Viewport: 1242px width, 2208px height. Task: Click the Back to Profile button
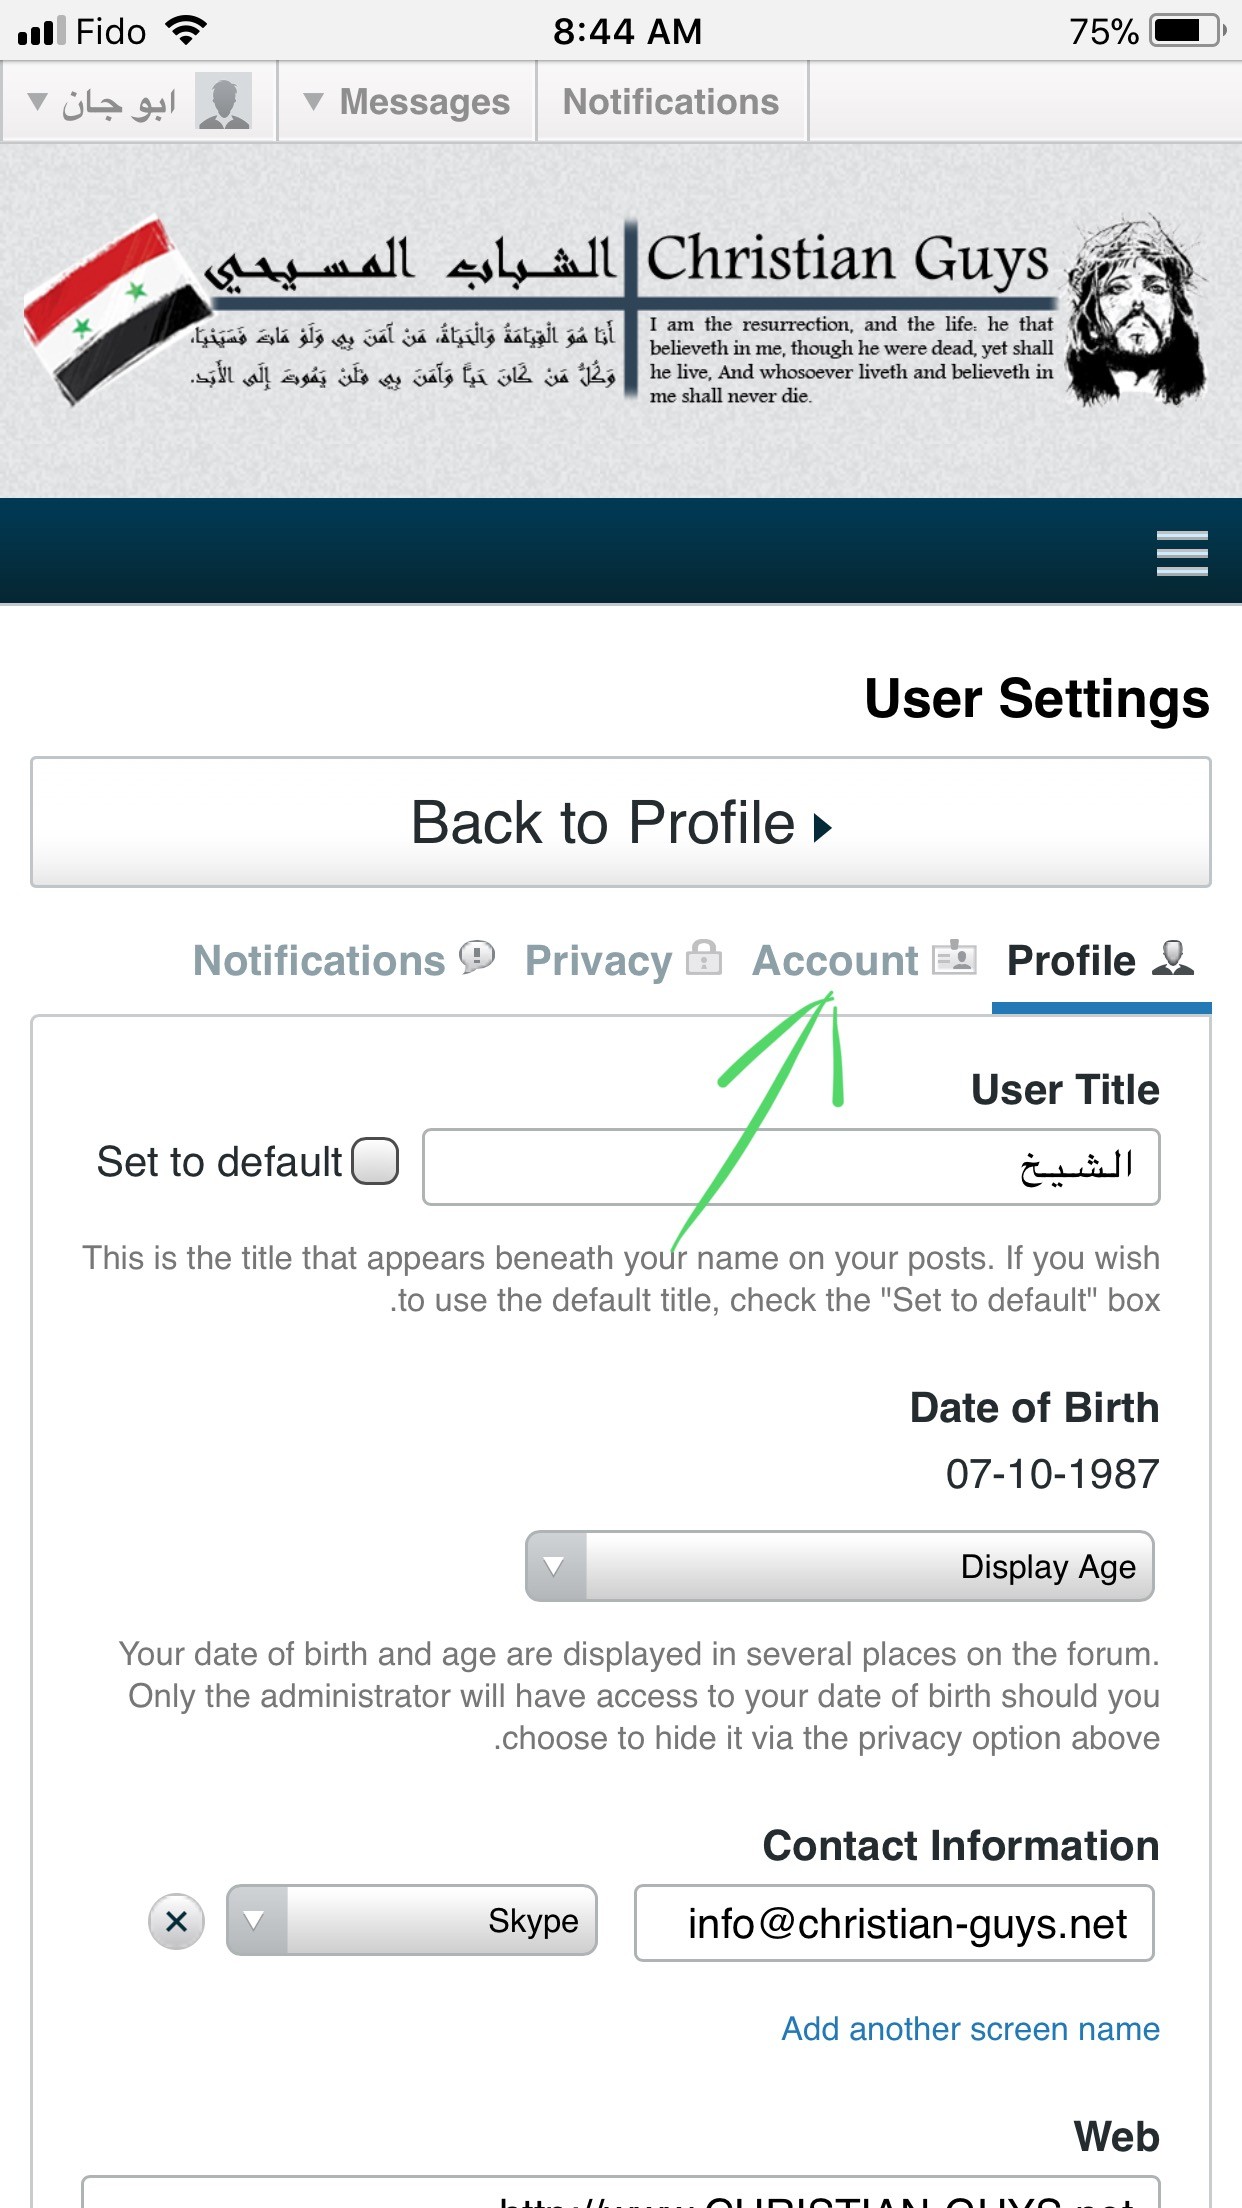(x=620, y=823)
